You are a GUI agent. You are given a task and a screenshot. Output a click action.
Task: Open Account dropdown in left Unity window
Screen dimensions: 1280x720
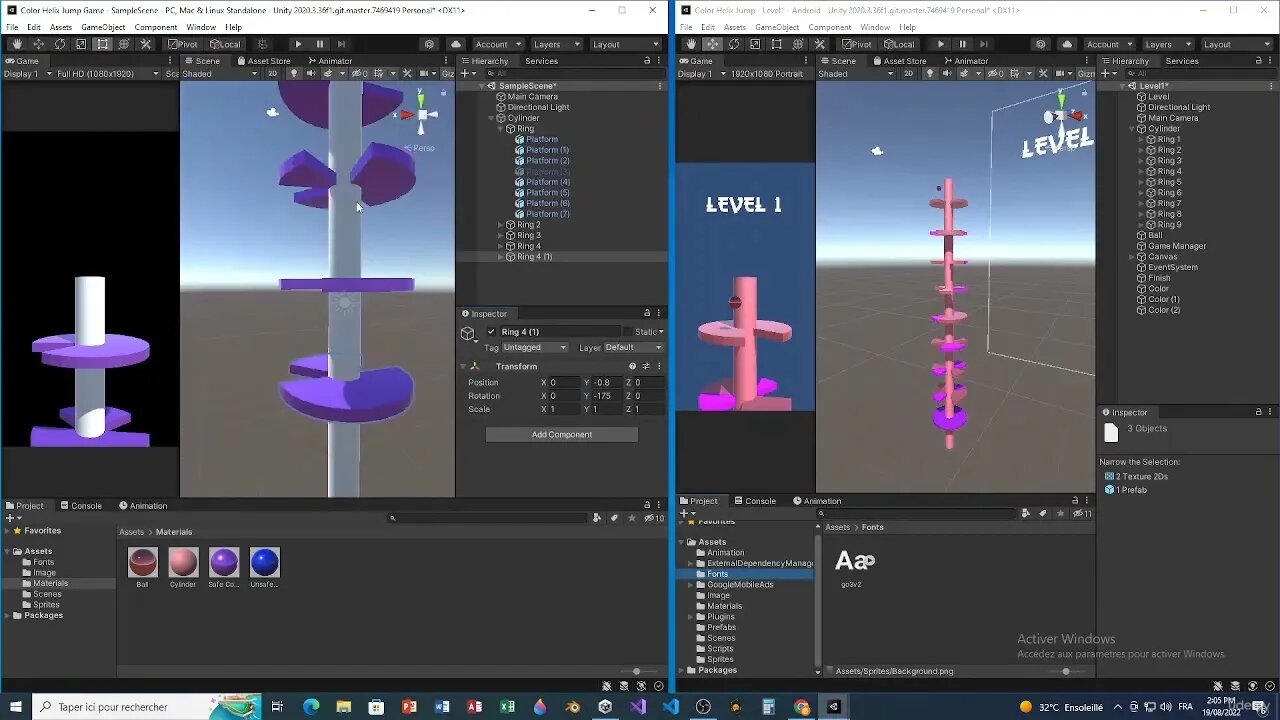click(497, 44)
